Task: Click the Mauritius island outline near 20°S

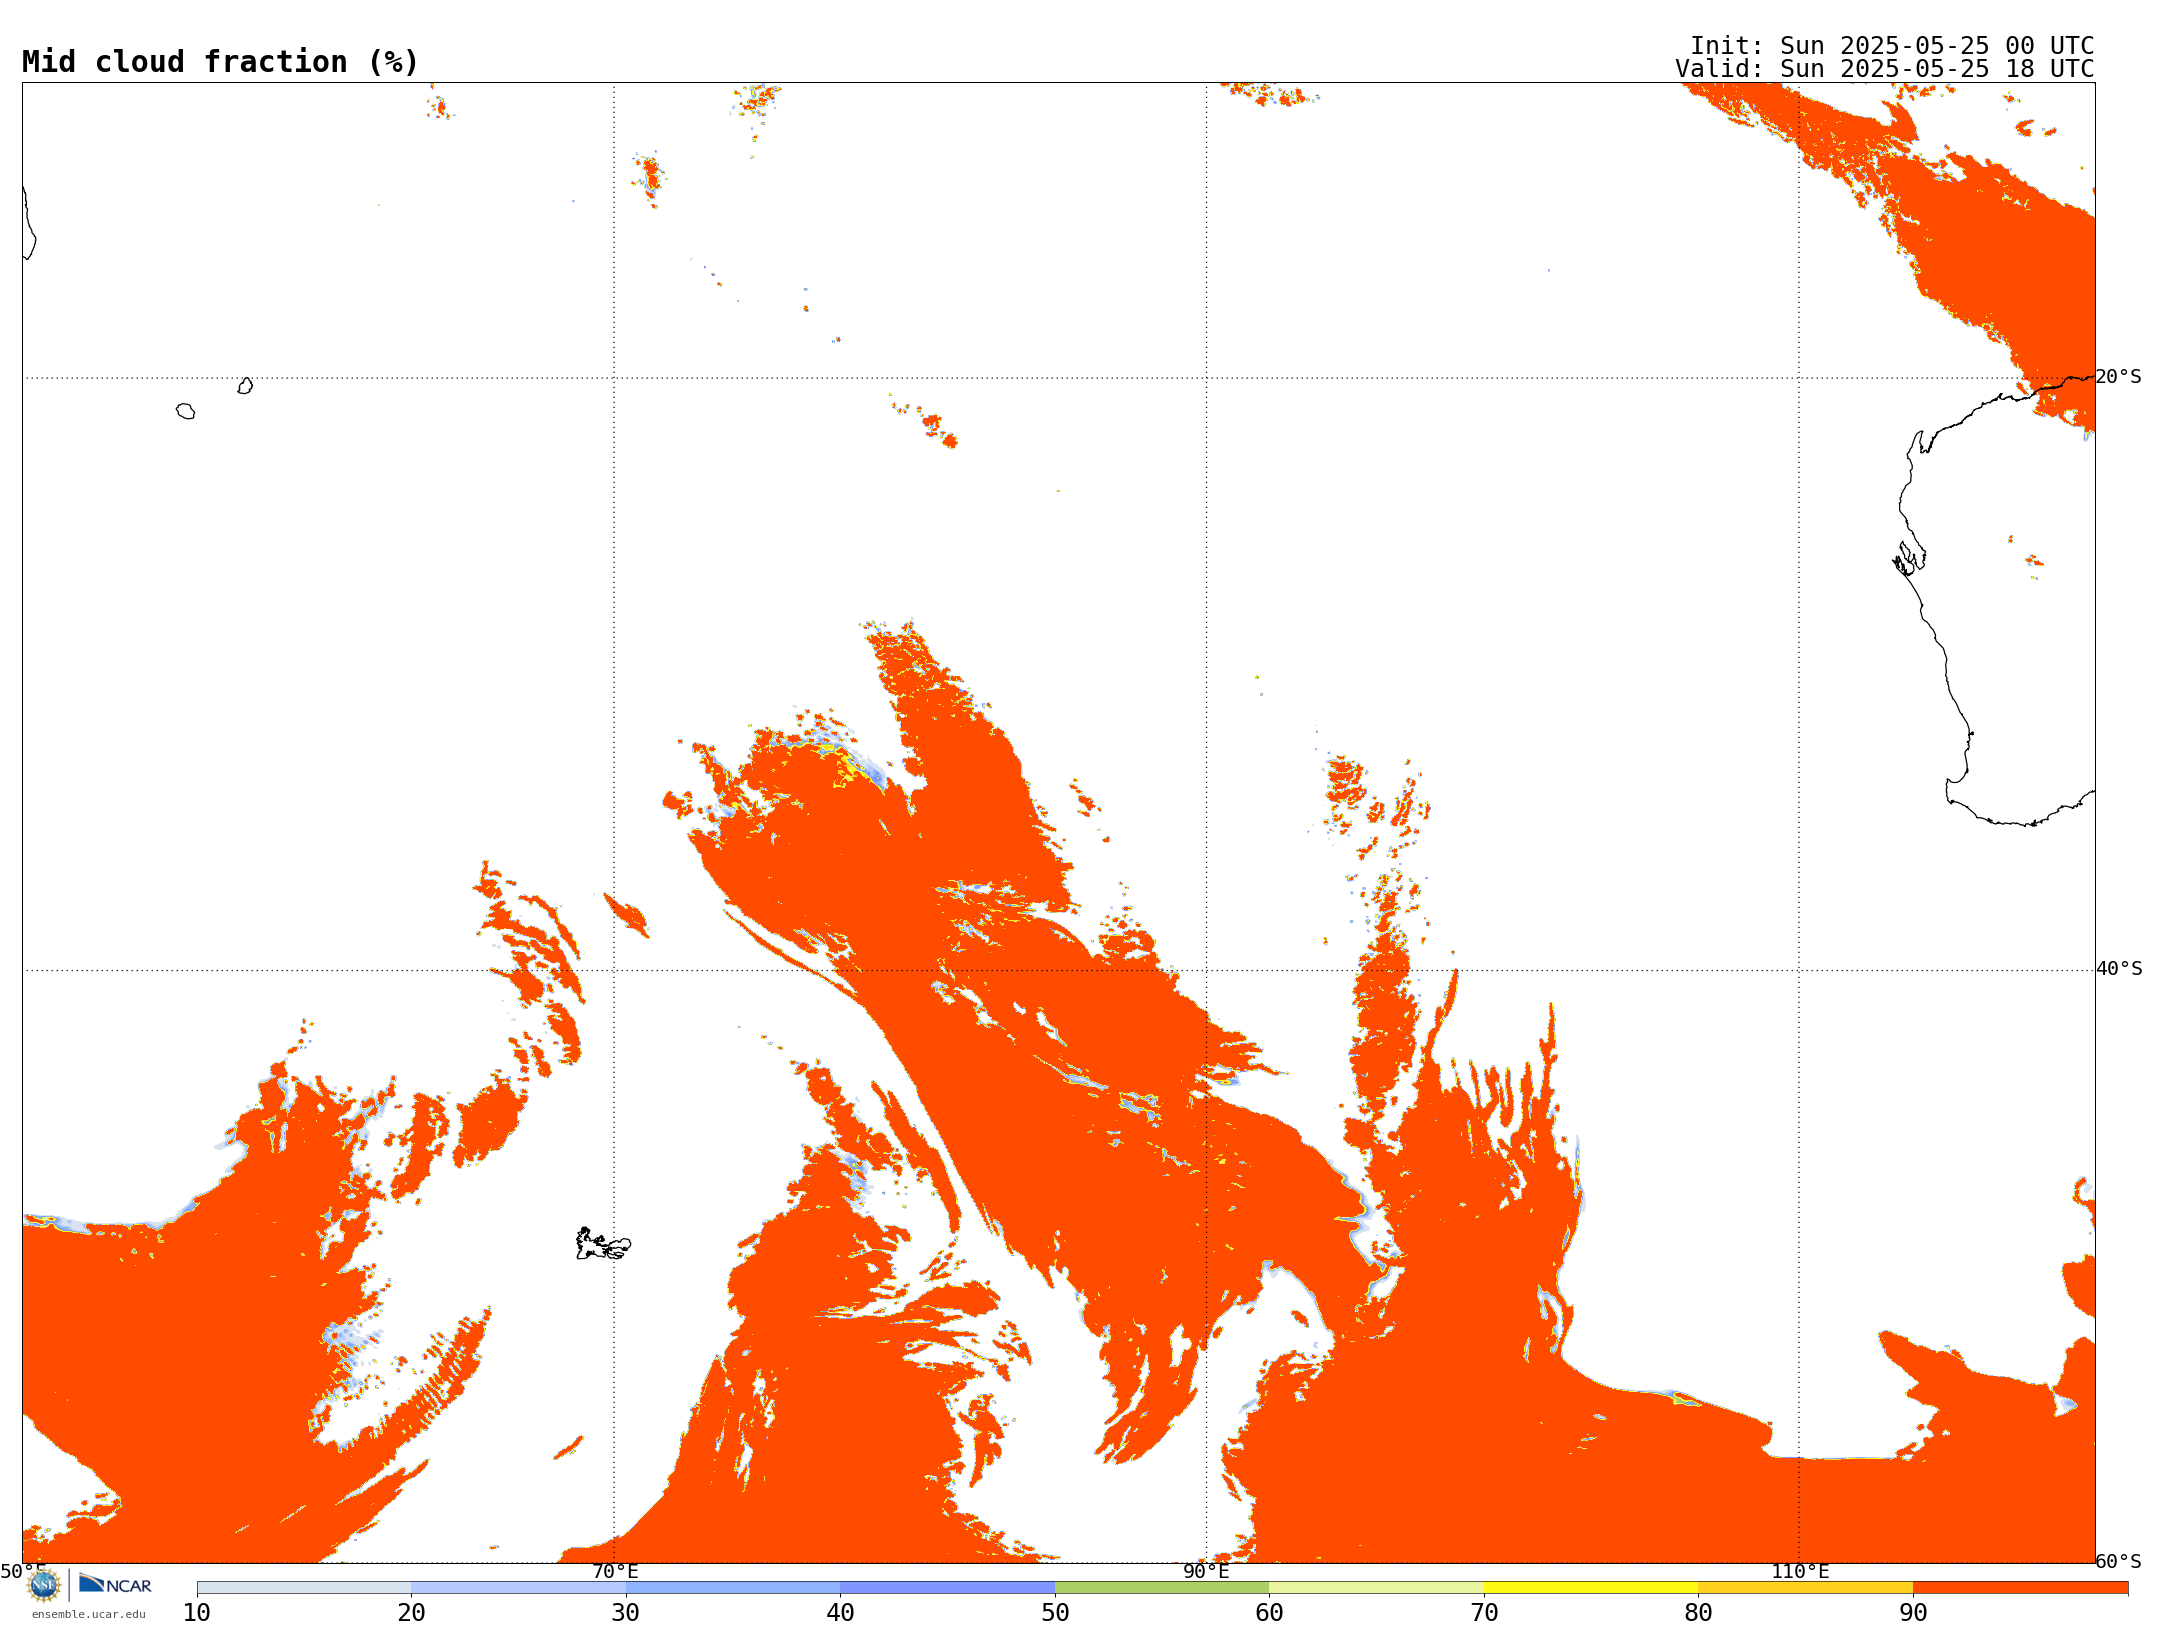Action: [245, 386]
